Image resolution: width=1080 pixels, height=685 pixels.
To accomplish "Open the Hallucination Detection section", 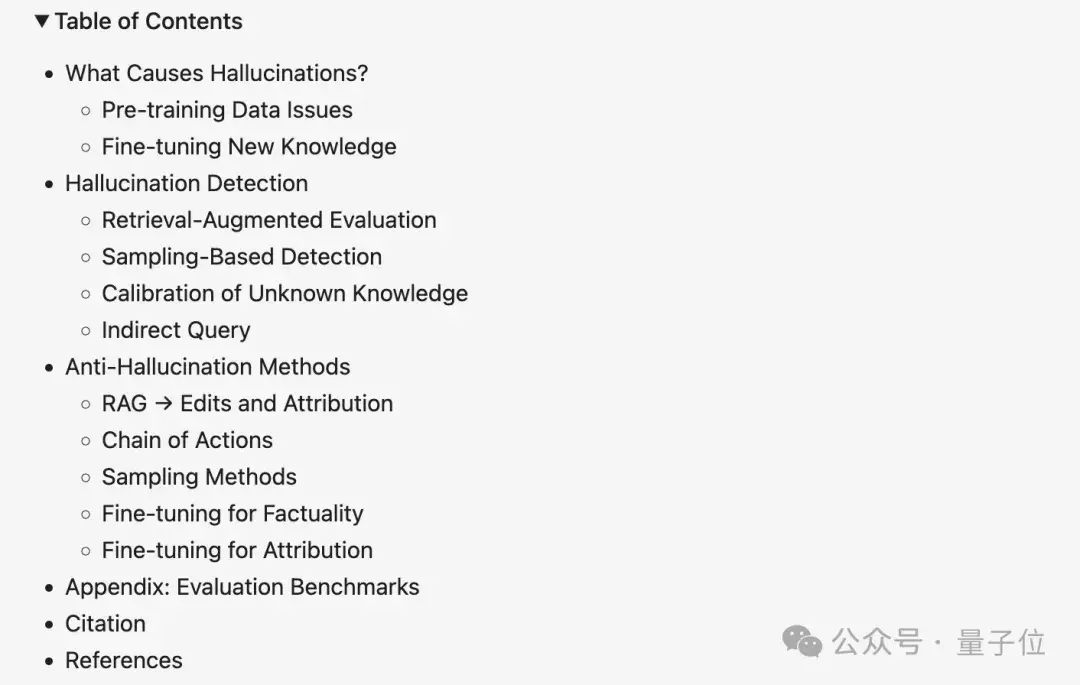I will (186, 183).
